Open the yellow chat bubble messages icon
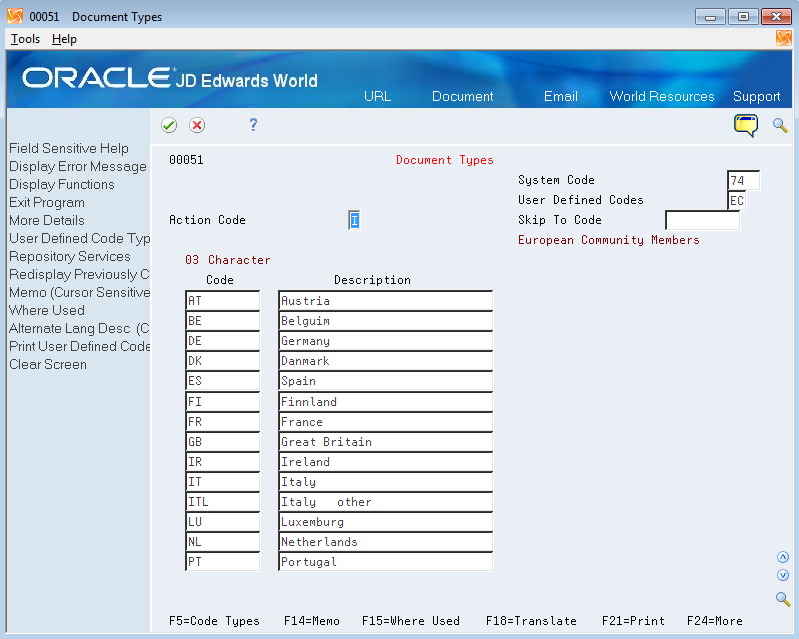This screenshot has width=799, height=639. (x=745, y=125)
